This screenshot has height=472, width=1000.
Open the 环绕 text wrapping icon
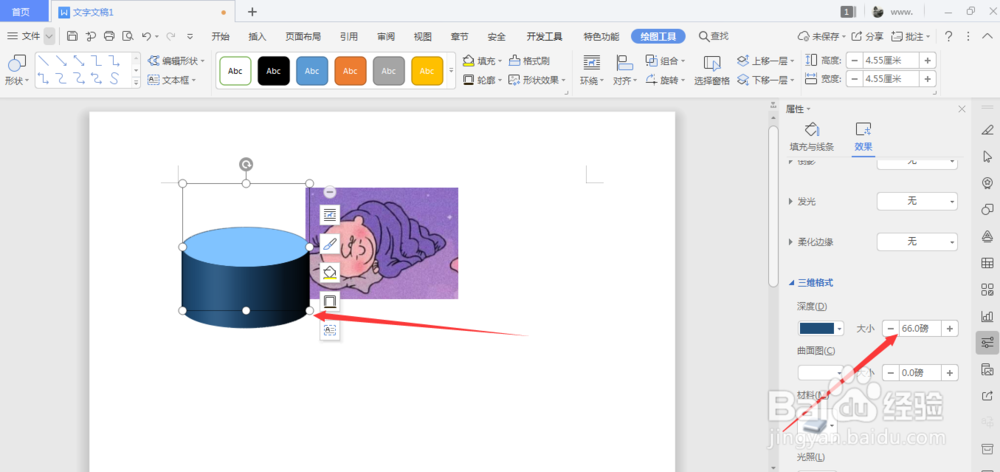[592, 63]
